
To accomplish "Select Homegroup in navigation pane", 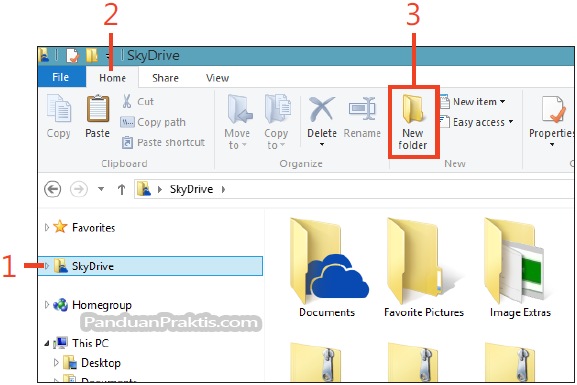I will click(102, 305).
